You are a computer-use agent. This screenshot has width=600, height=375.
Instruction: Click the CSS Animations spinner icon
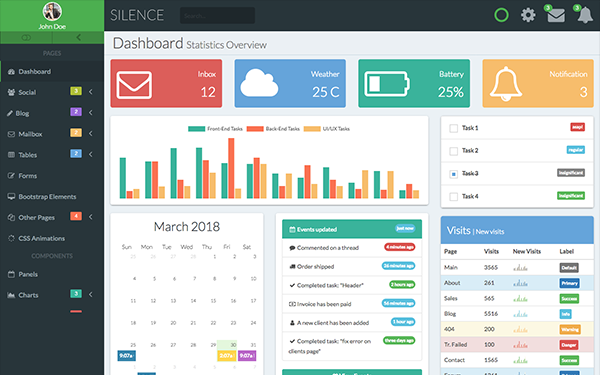11,238
